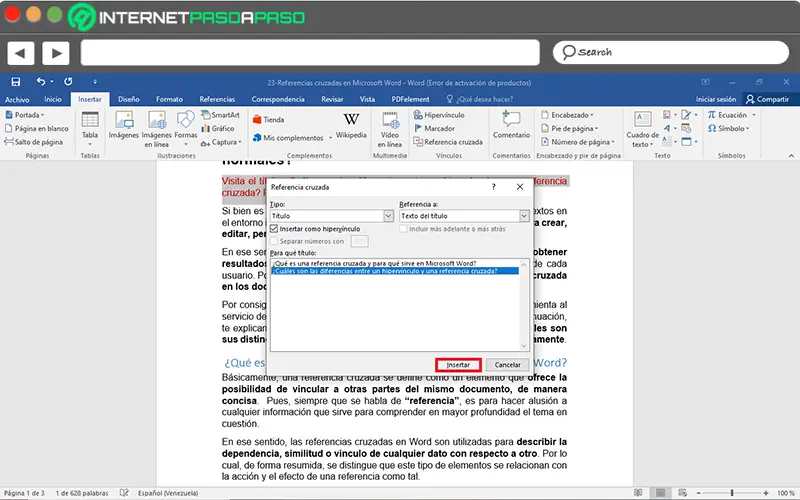Click 'Español (Venezuela)' language in status bar
This screenshot has height=500, width=800.
click(168, 493)
